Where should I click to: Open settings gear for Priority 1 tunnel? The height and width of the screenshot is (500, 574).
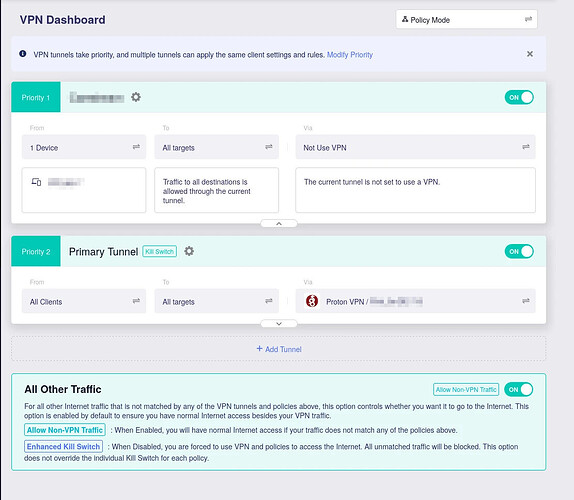tap(136, 97)
